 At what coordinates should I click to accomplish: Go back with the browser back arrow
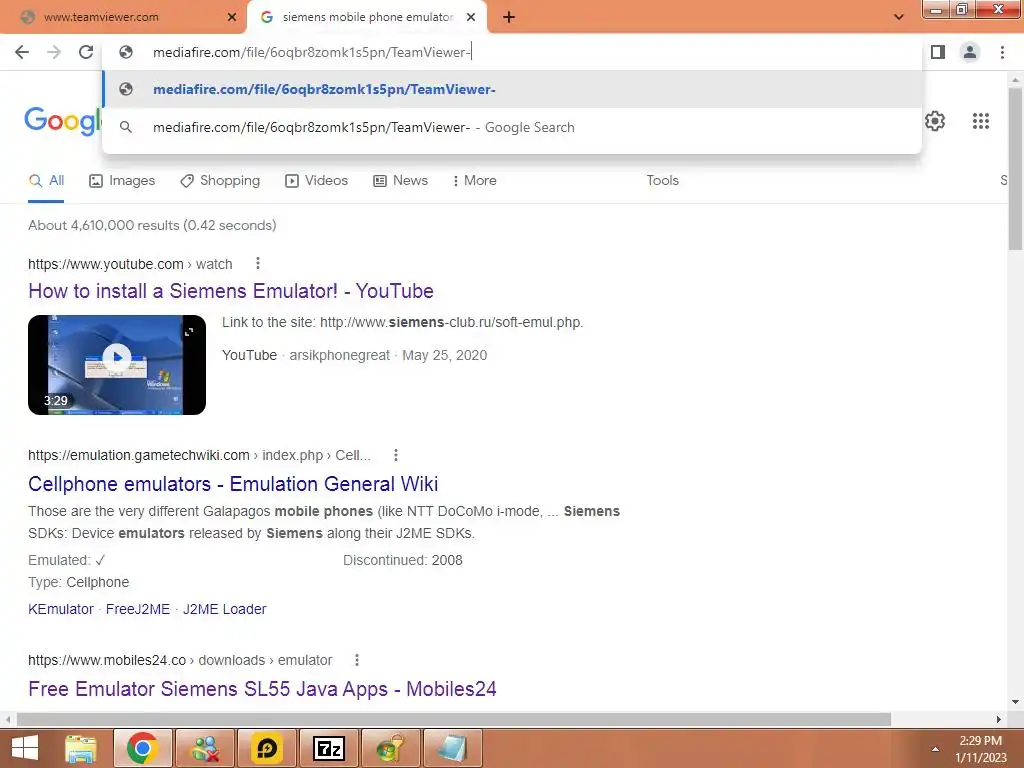(22, 52)
